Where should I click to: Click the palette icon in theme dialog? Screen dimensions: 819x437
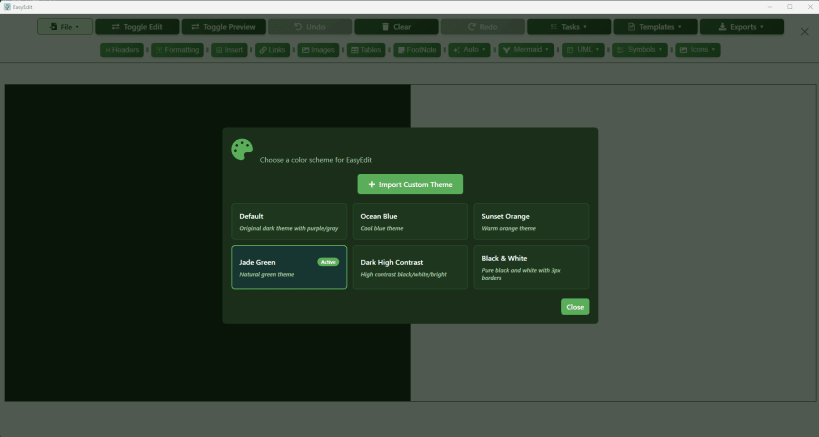pyautogui.click(x=242, y=149)
